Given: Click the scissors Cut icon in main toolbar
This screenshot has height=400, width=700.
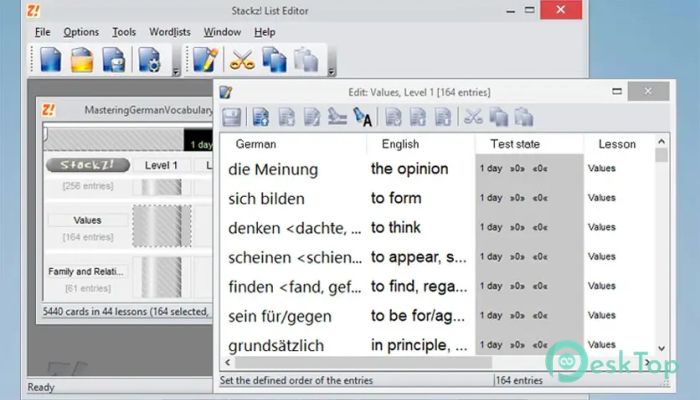Looking at the screenshot, I should click(x=242, y=59).
